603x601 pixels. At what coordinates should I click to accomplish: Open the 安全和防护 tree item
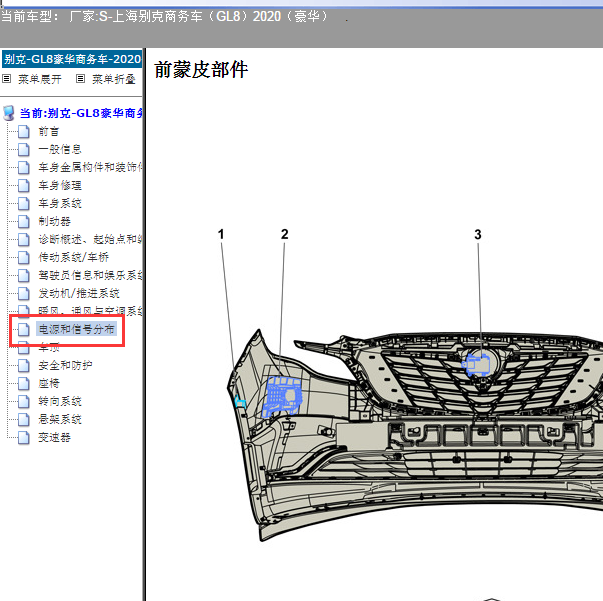click(65, 365)
